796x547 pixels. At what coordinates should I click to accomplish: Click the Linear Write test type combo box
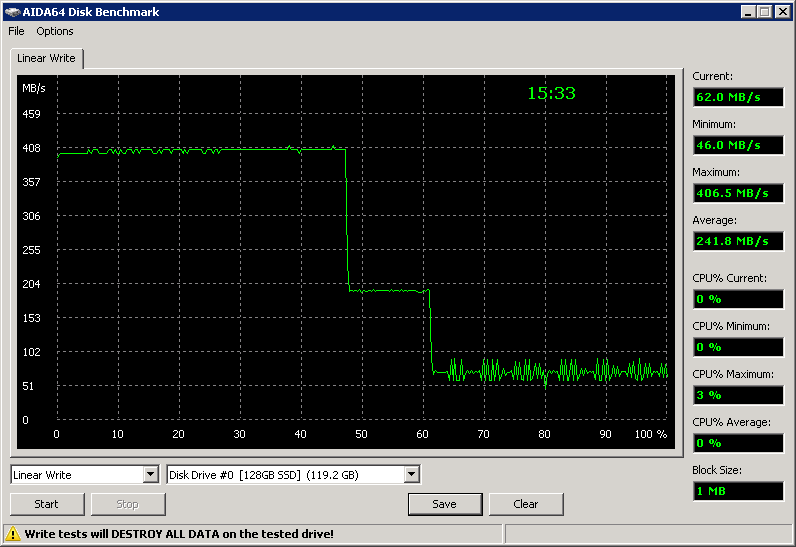coord(85,474)
